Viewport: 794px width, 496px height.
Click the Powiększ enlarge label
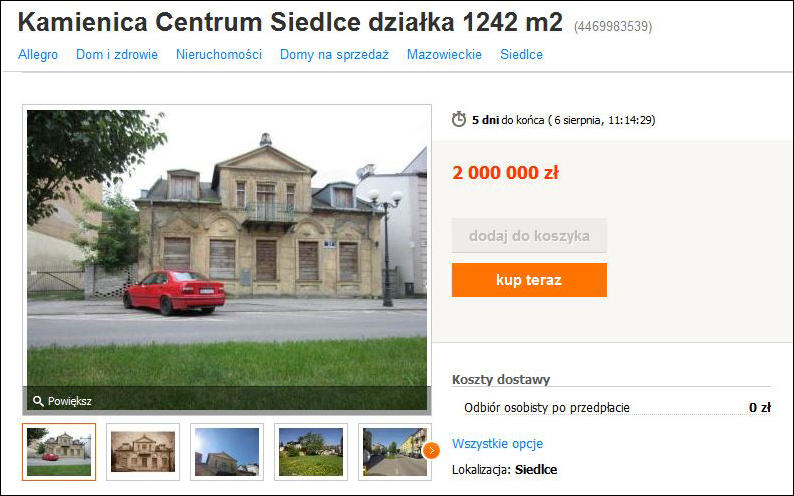[69, 401]
